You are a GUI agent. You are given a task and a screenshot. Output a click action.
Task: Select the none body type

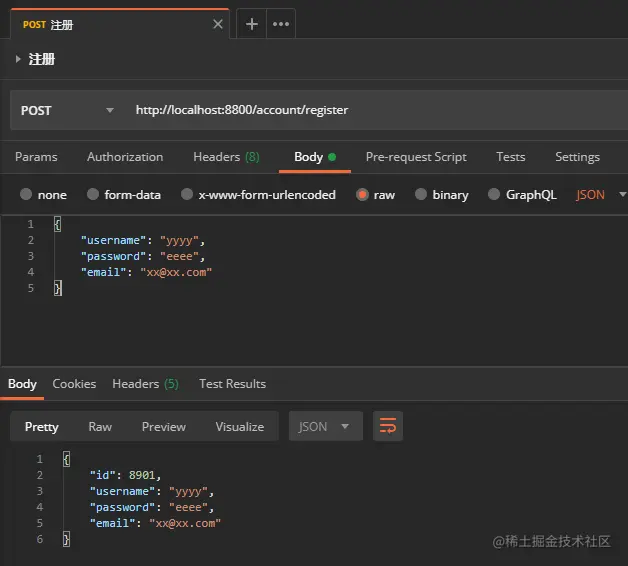pos(43,195)
